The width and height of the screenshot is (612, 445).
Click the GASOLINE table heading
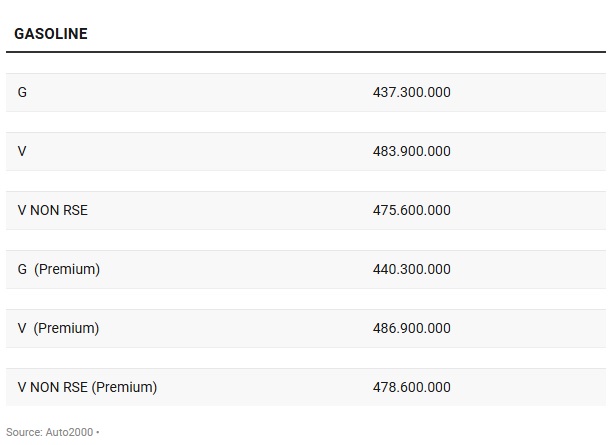point(51,34)
